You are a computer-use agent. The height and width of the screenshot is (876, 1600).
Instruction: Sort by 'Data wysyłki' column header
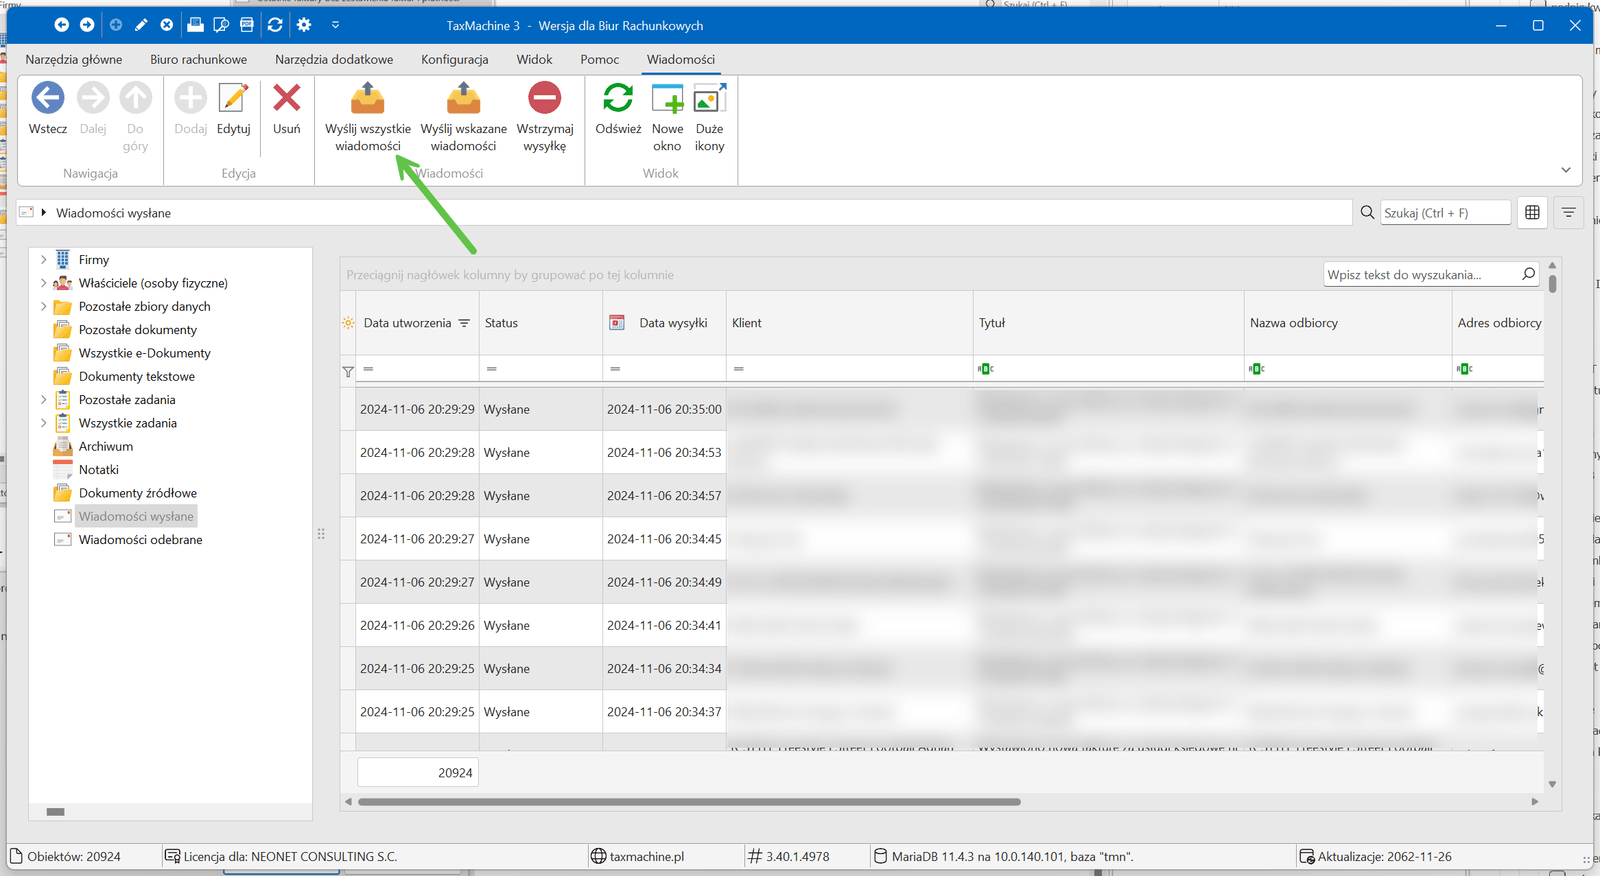(x=673, y=323)
